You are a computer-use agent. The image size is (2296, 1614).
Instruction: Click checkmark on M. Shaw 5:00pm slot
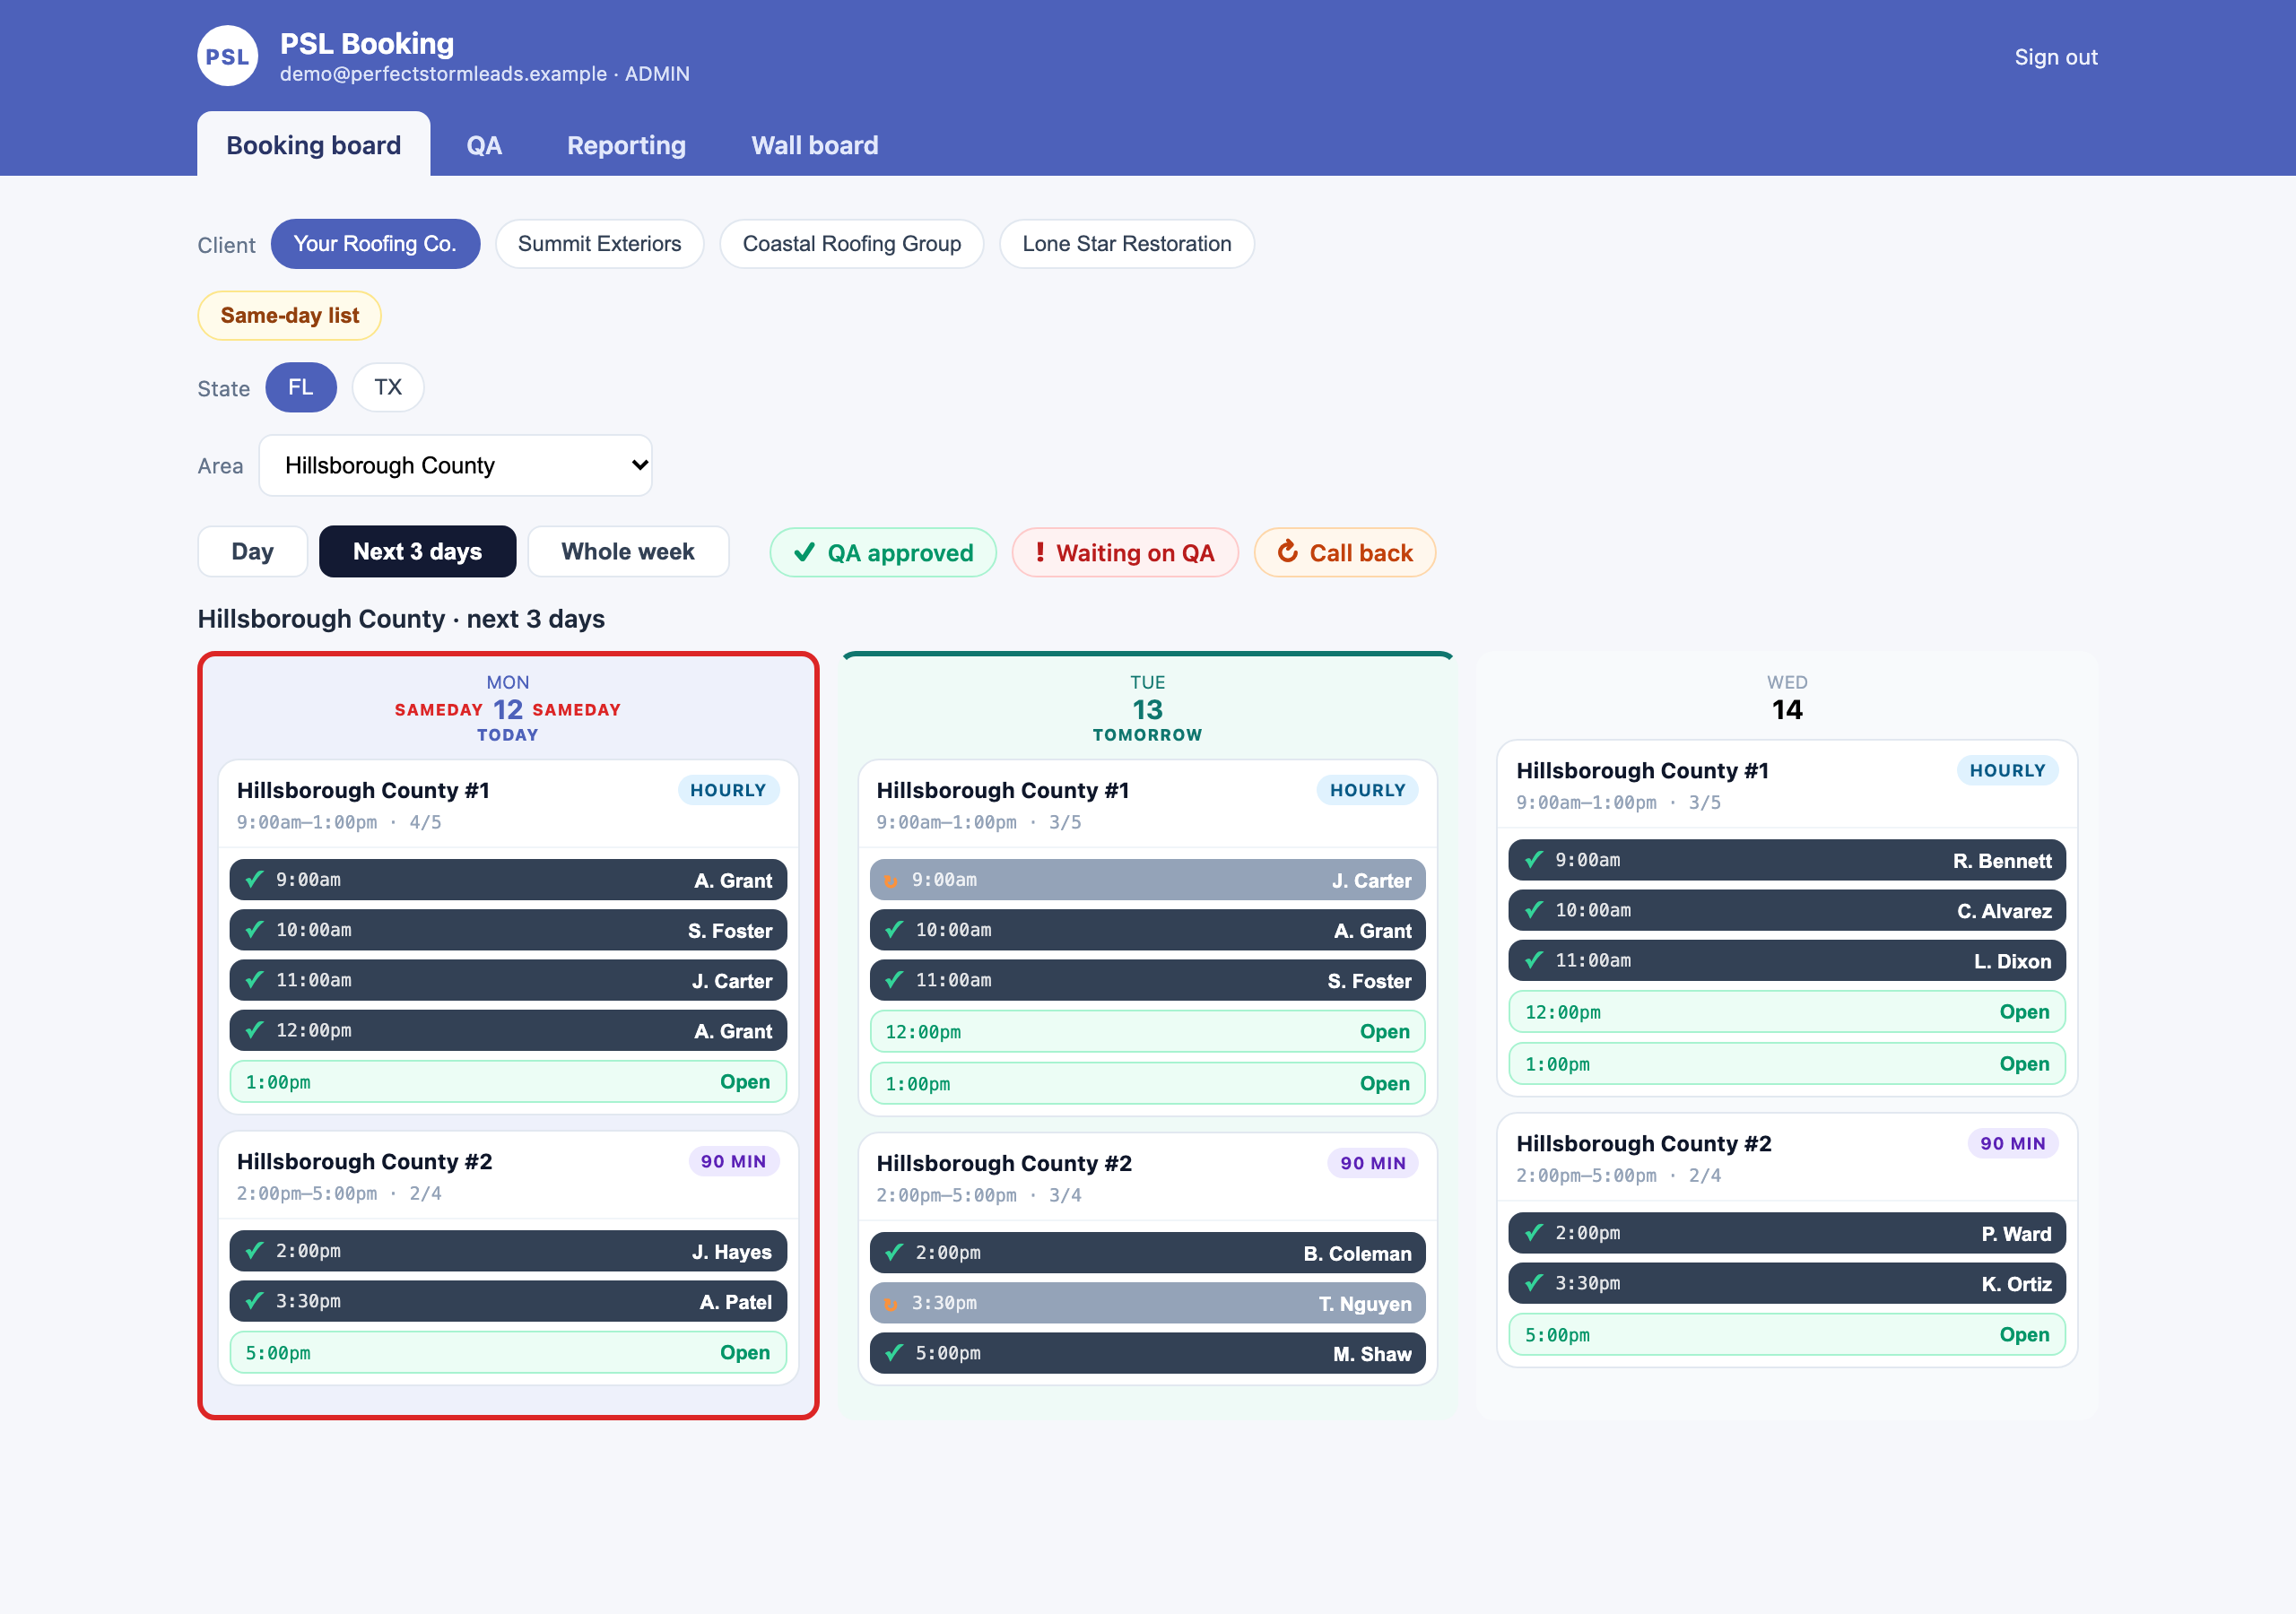click(x=895, y=1353)
